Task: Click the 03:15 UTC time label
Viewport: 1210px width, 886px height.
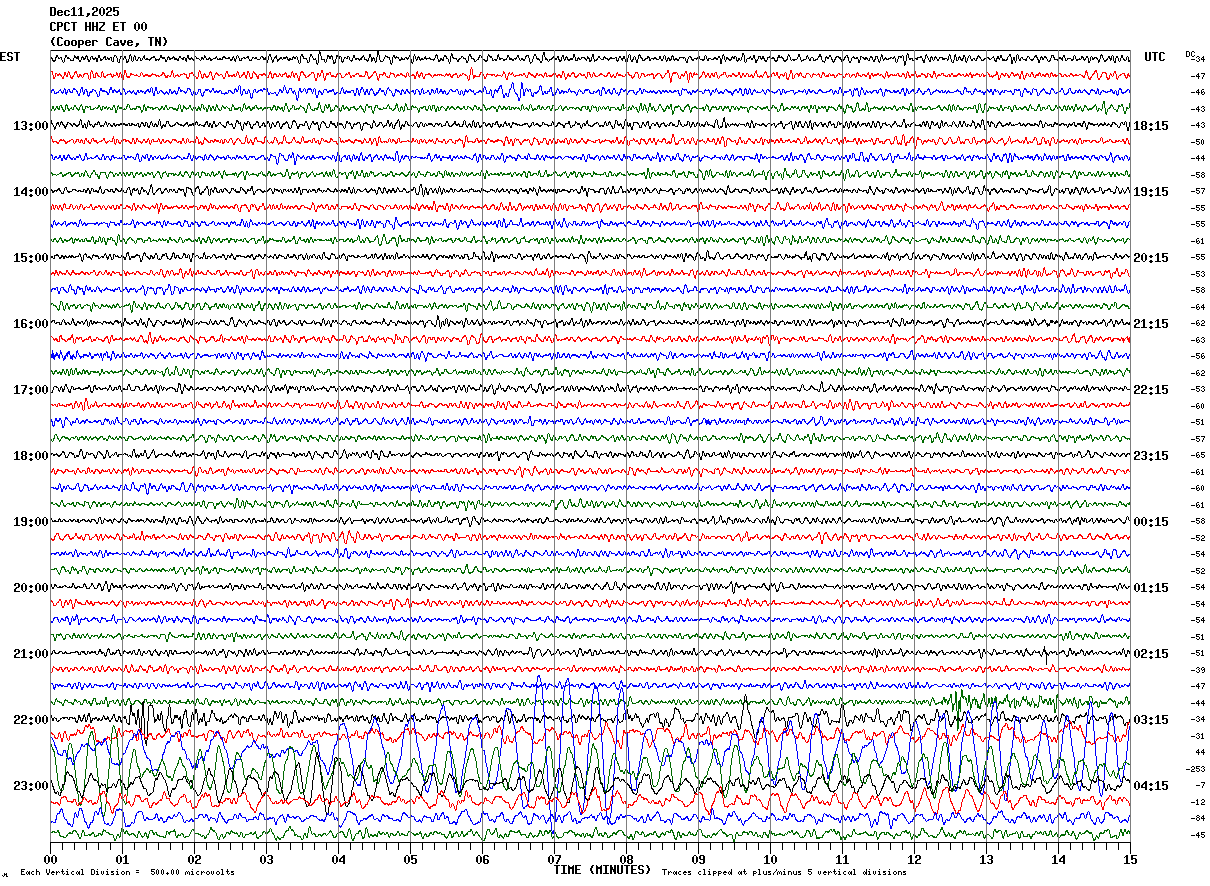Action: (1151, 720)
